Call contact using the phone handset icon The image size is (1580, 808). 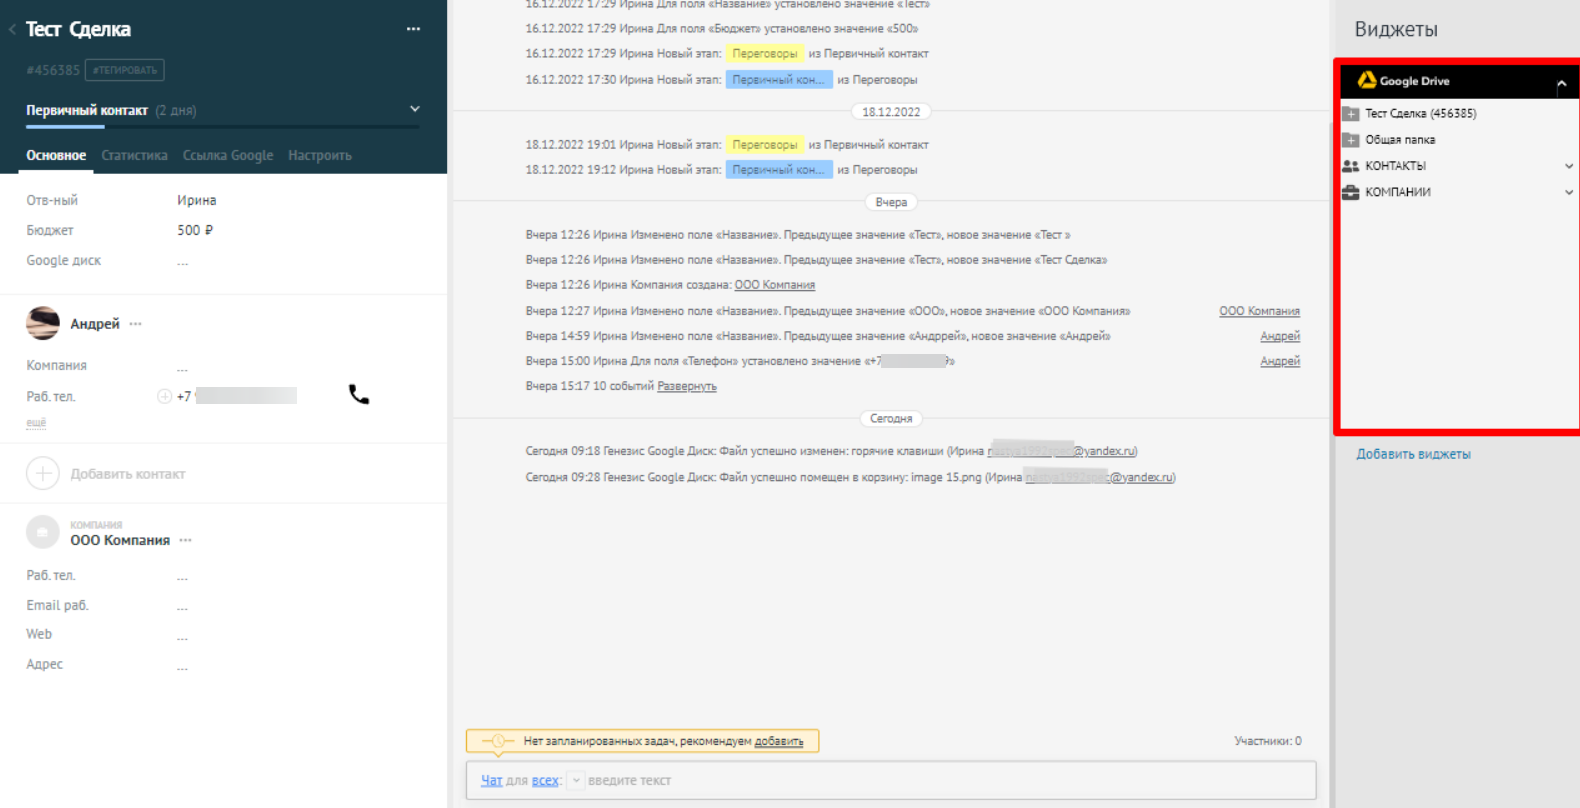(359, 394)
